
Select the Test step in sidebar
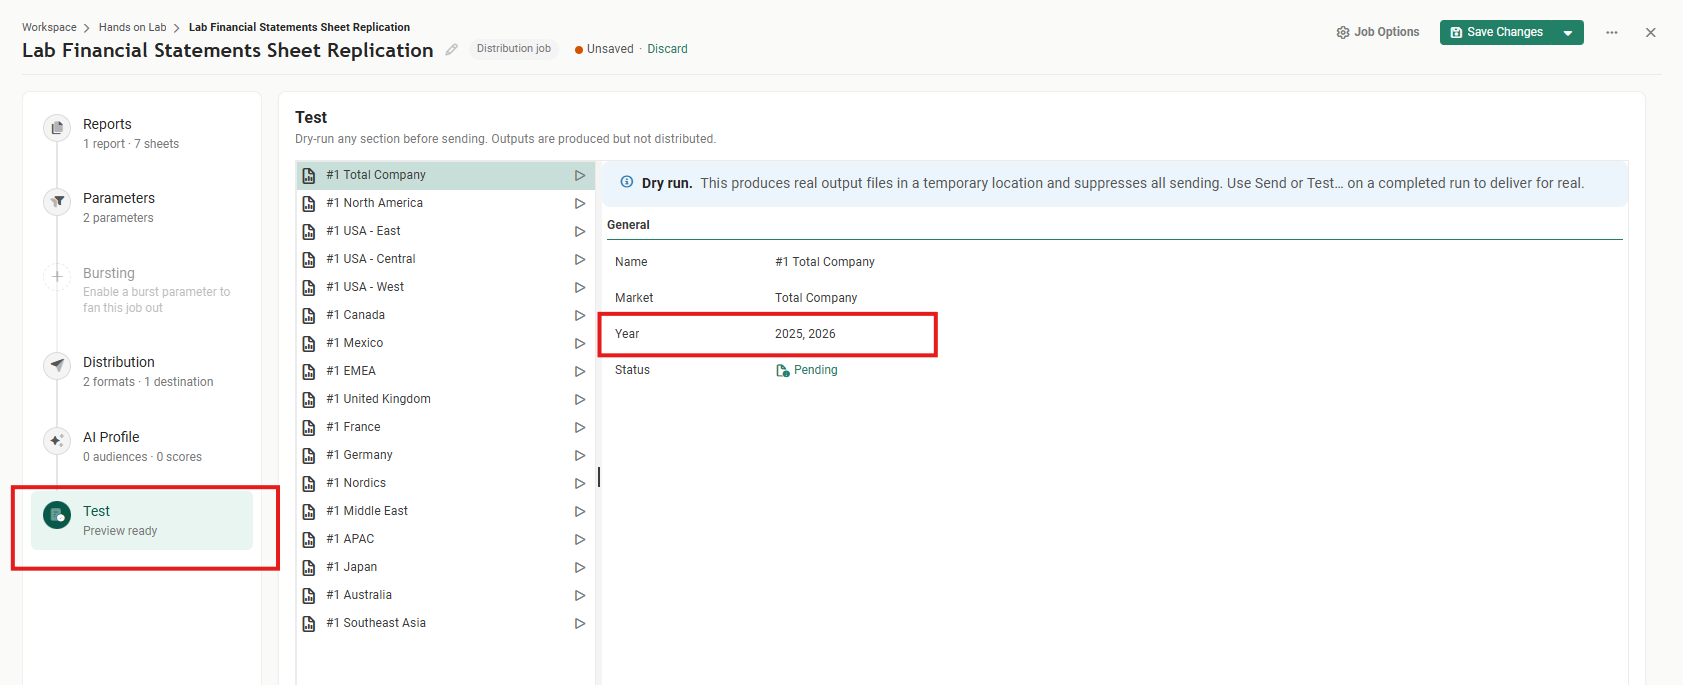click(x=142, y=520)
